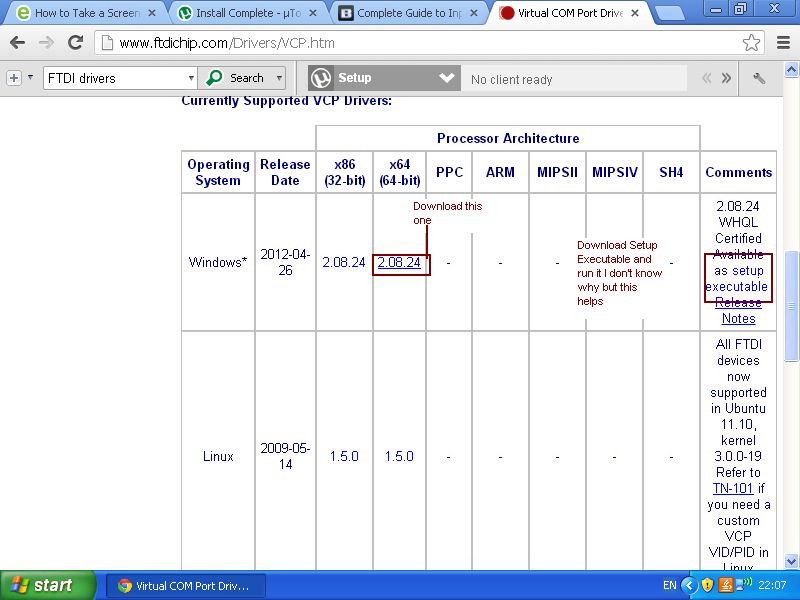Open the search field history dropdown
The height and width of the screenshot is (600, 800).
click(x=191, y=78)
